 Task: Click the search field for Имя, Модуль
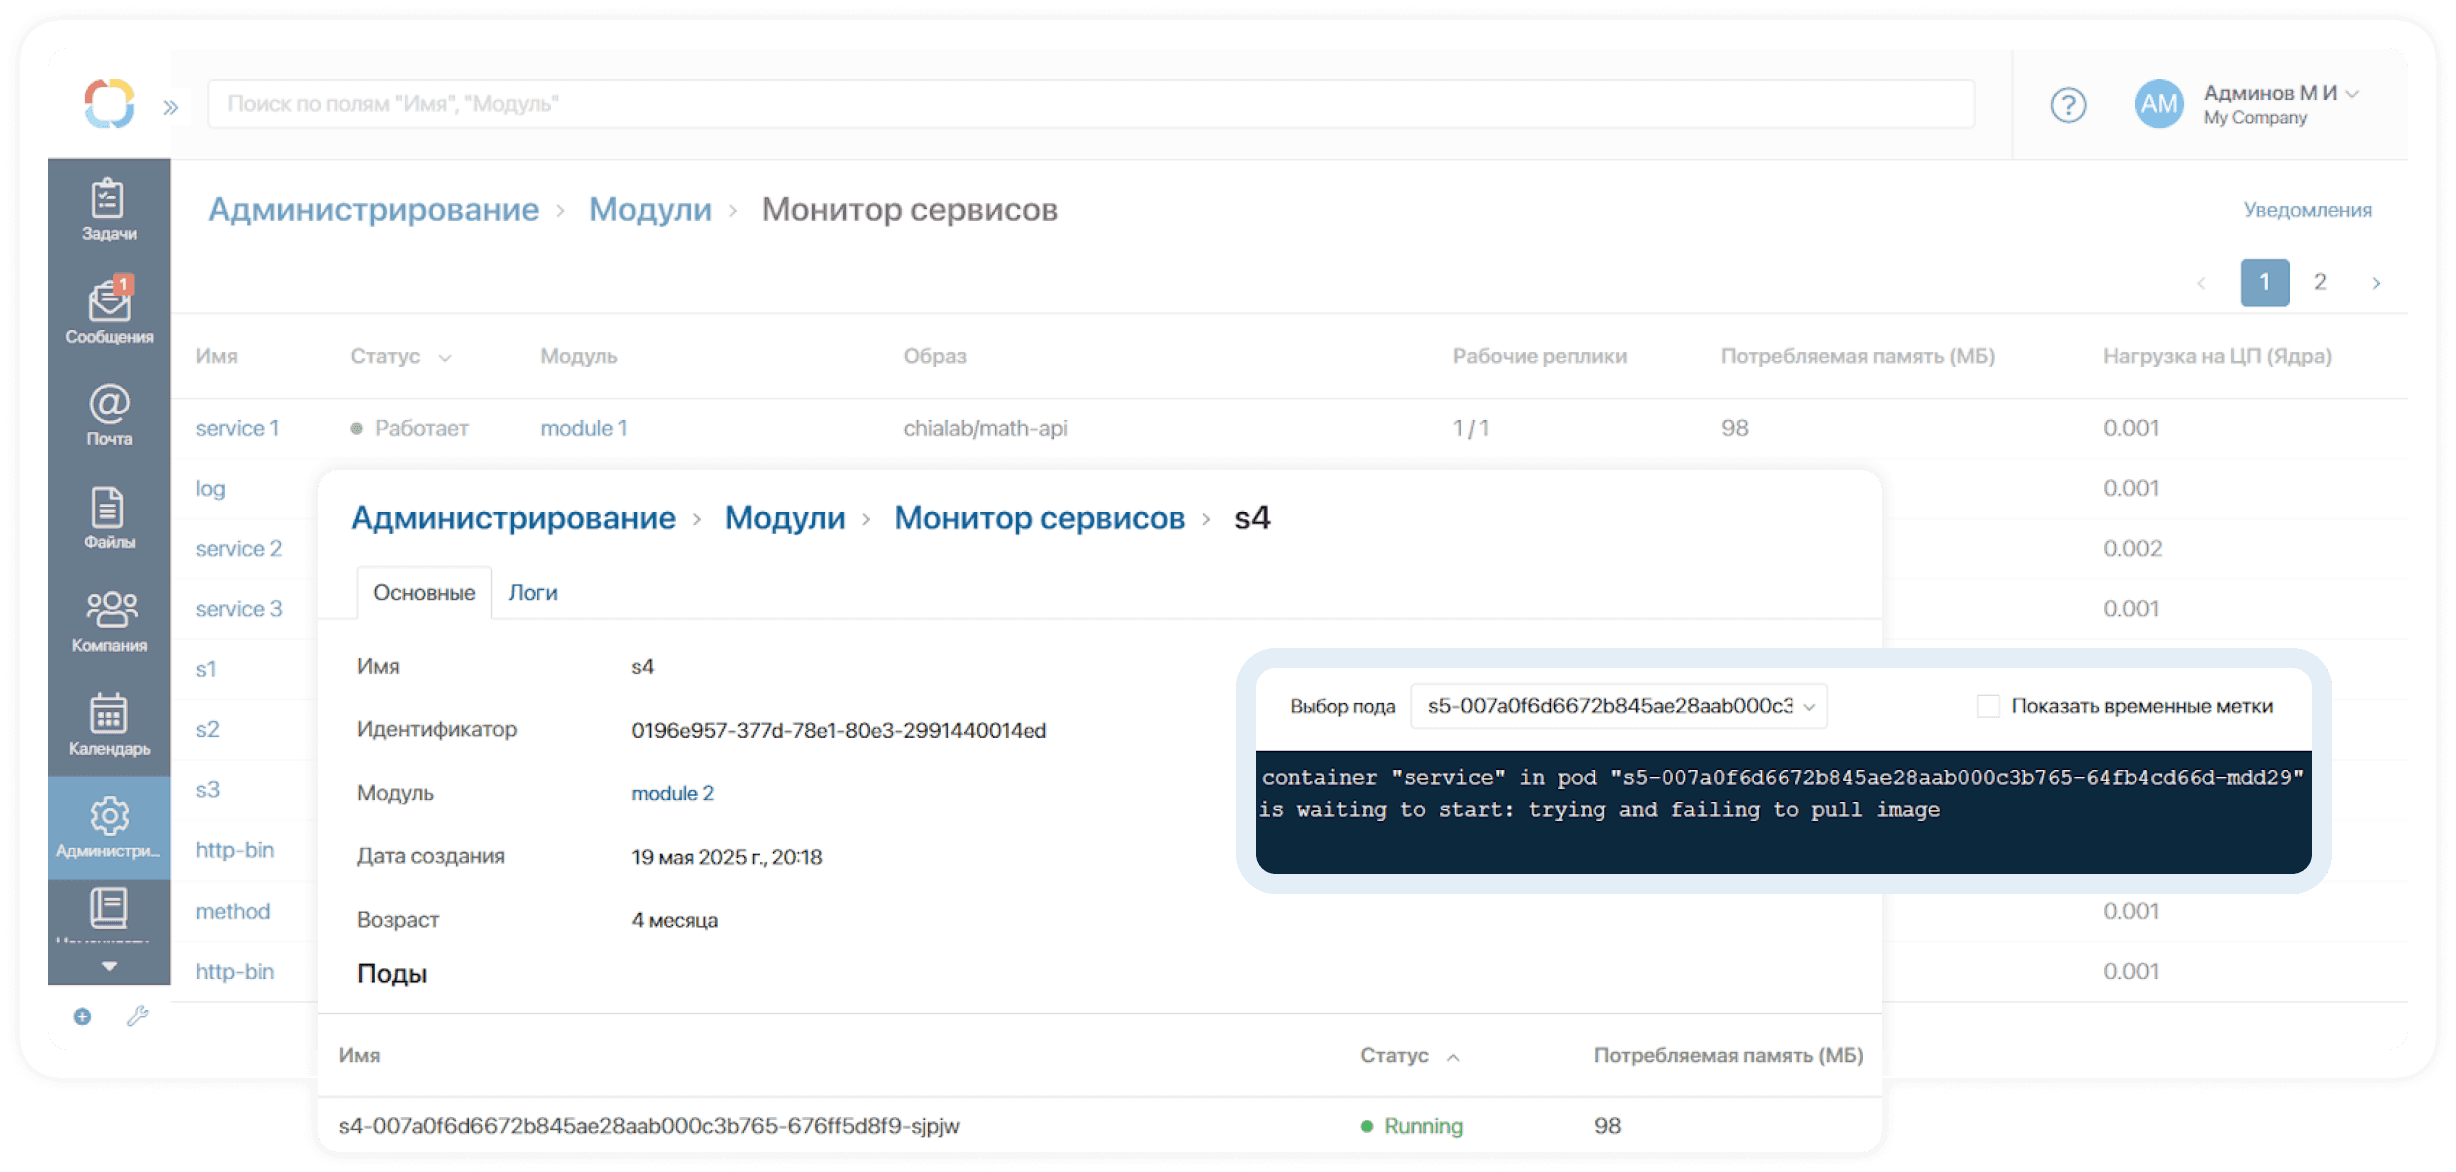(1090, 104)
